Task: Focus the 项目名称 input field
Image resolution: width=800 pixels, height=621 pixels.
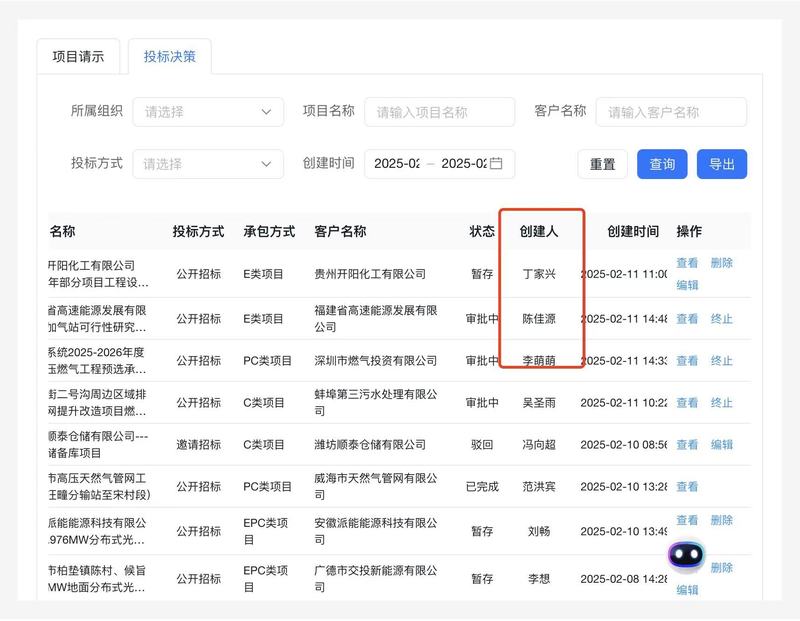Action: click(439, 112)
